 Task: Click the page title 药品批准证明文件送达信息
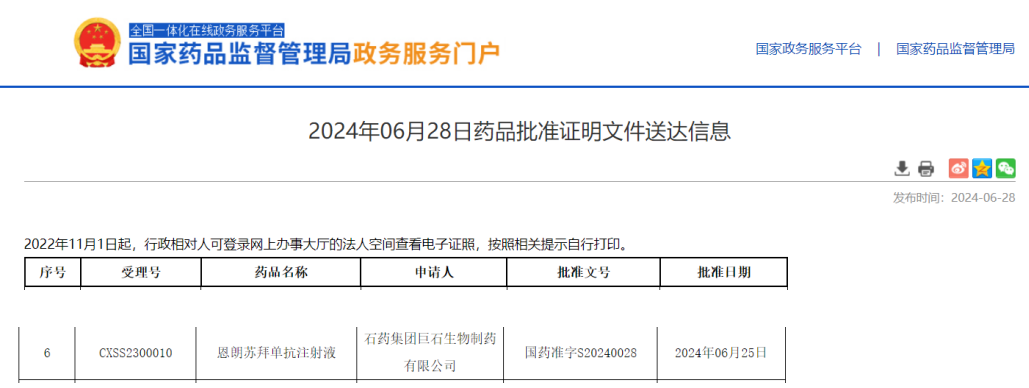(x=520, y=131)
